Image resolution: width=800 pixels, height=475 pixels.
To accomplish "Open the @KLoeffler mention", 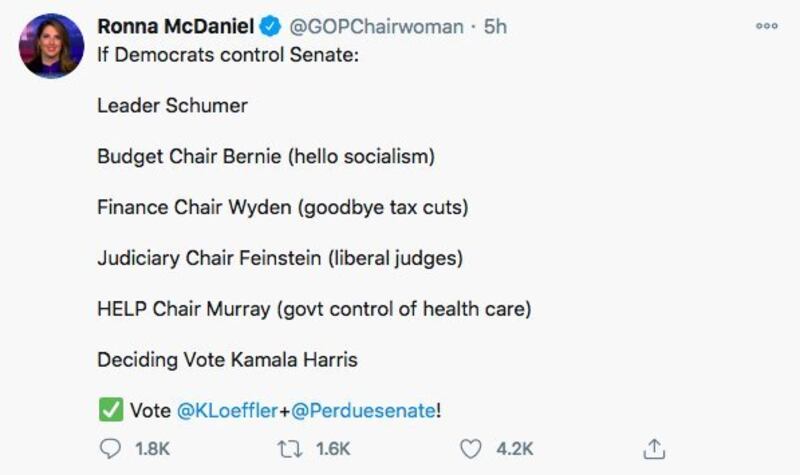I will [x=226, y=410].
